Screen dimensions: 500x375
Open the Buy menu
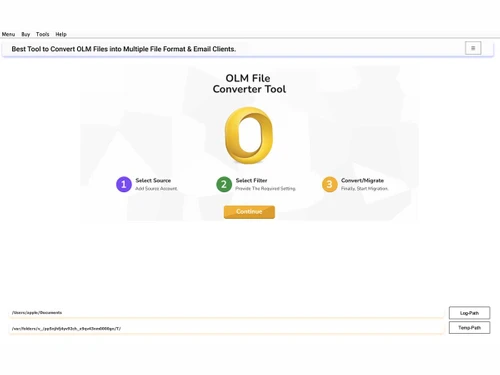pos(26,34)
